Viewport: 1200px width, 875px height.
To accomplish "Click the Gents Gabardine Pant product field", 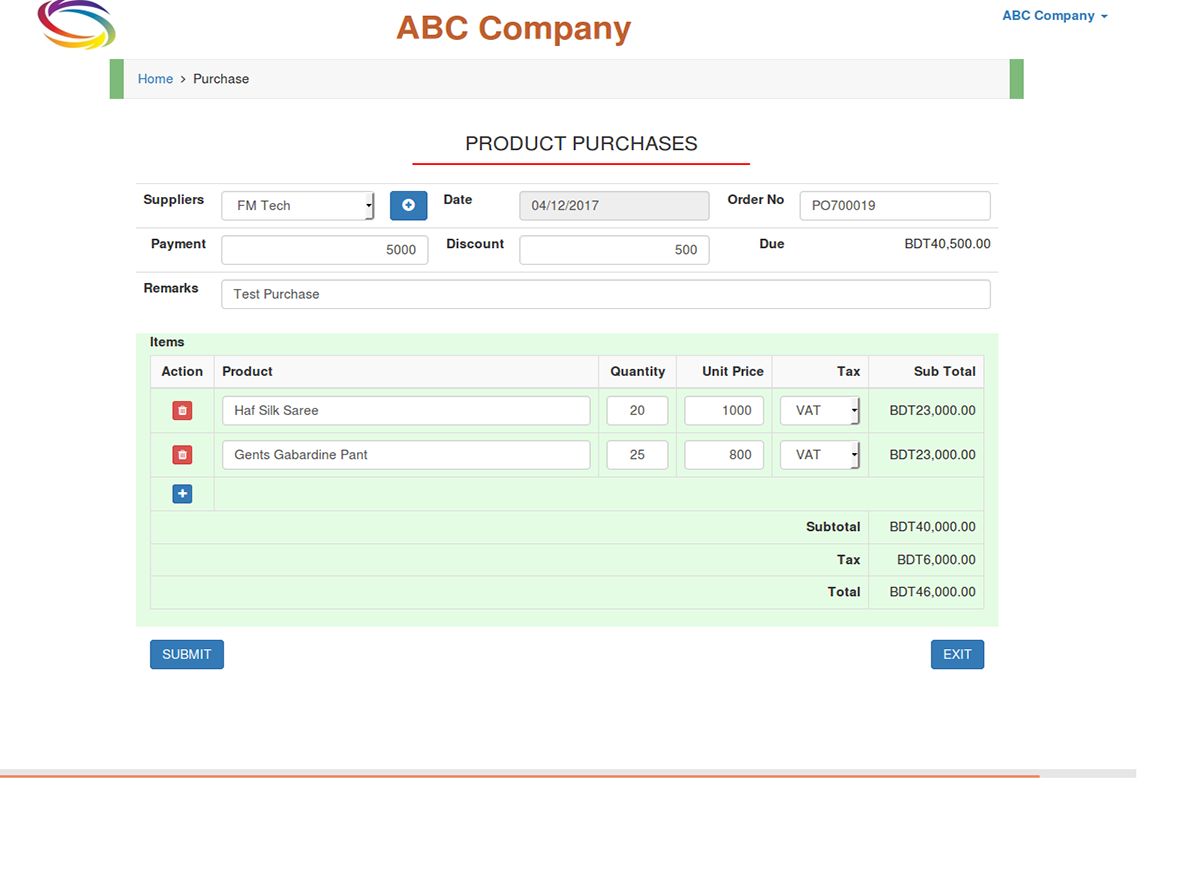I will [406, 455].
